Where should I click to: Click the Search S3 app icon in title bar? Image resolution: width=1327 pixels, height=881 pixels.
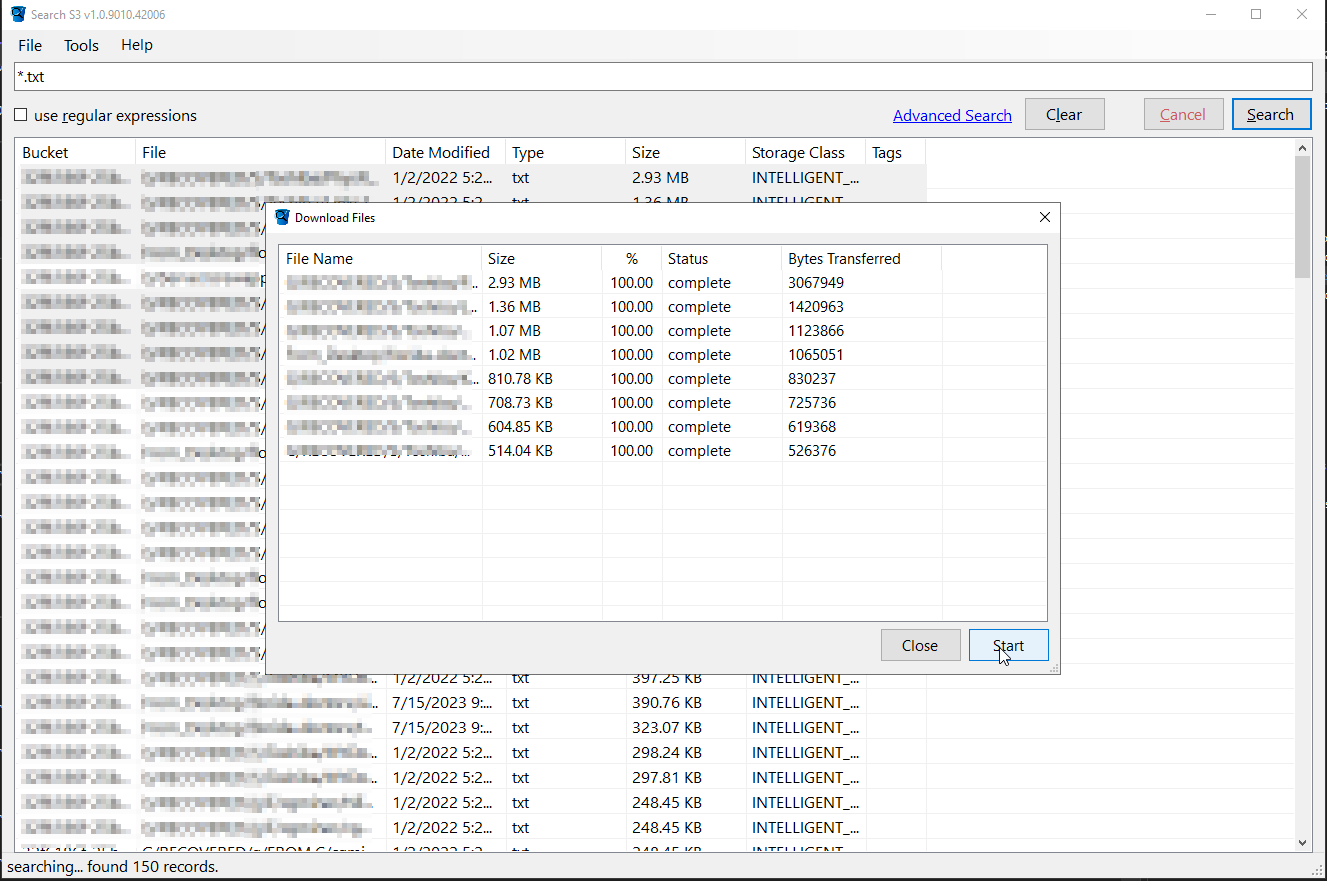(x=18, y=14)
